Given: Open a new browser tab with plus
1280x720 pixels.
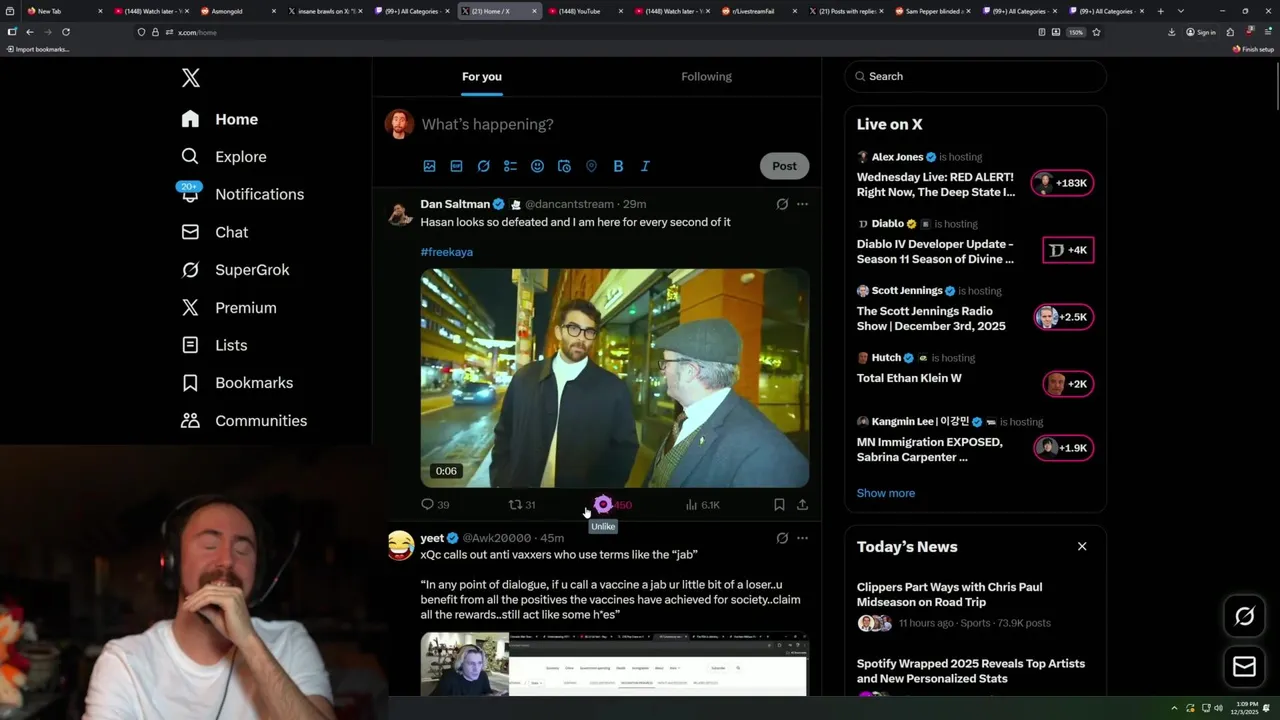Looking at the screenshot, I should (x=1160, y=11).
